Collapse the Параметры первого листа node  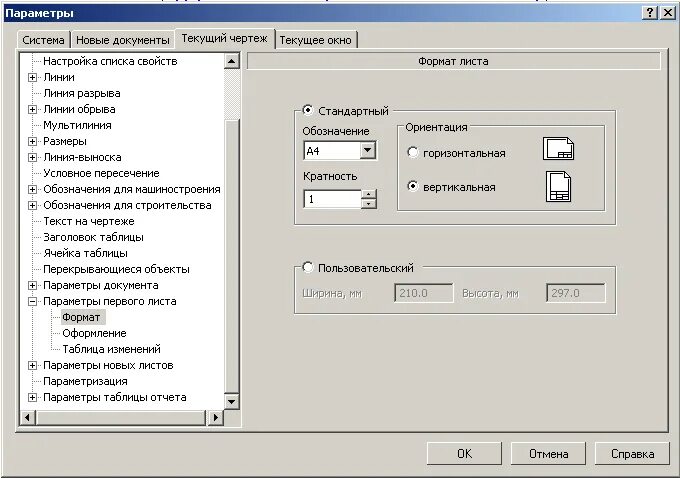click(32, 301)
